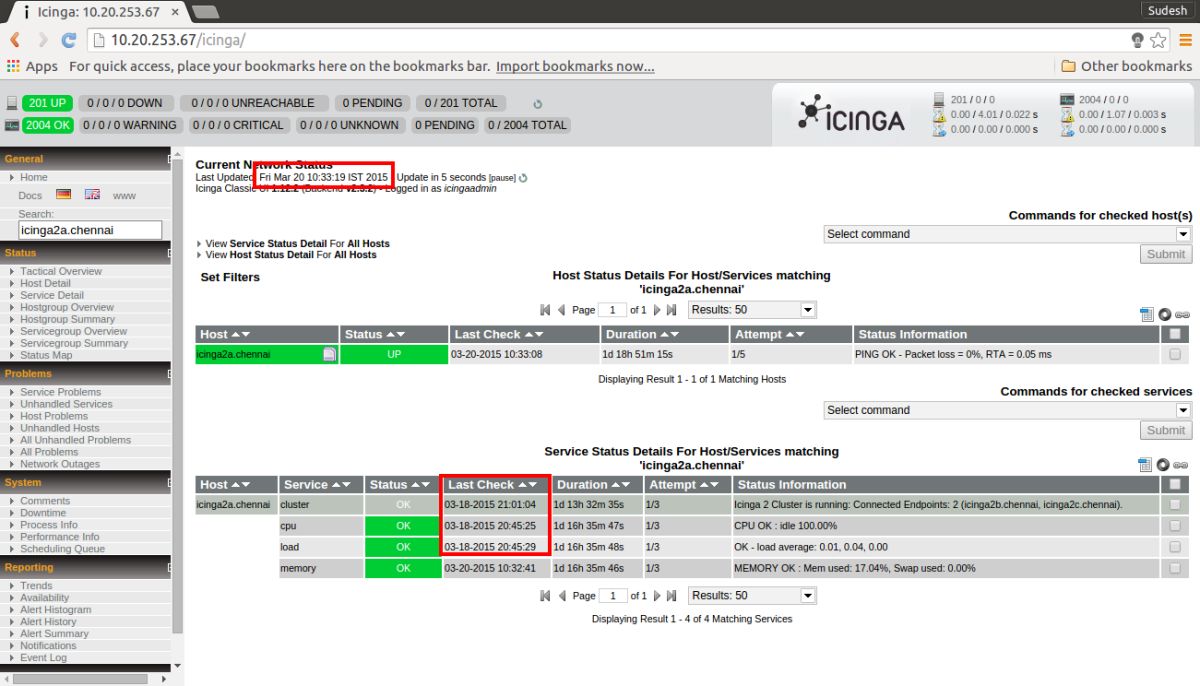
Task: Click Chrome bookmark star icon
Action: point(1158,40)
